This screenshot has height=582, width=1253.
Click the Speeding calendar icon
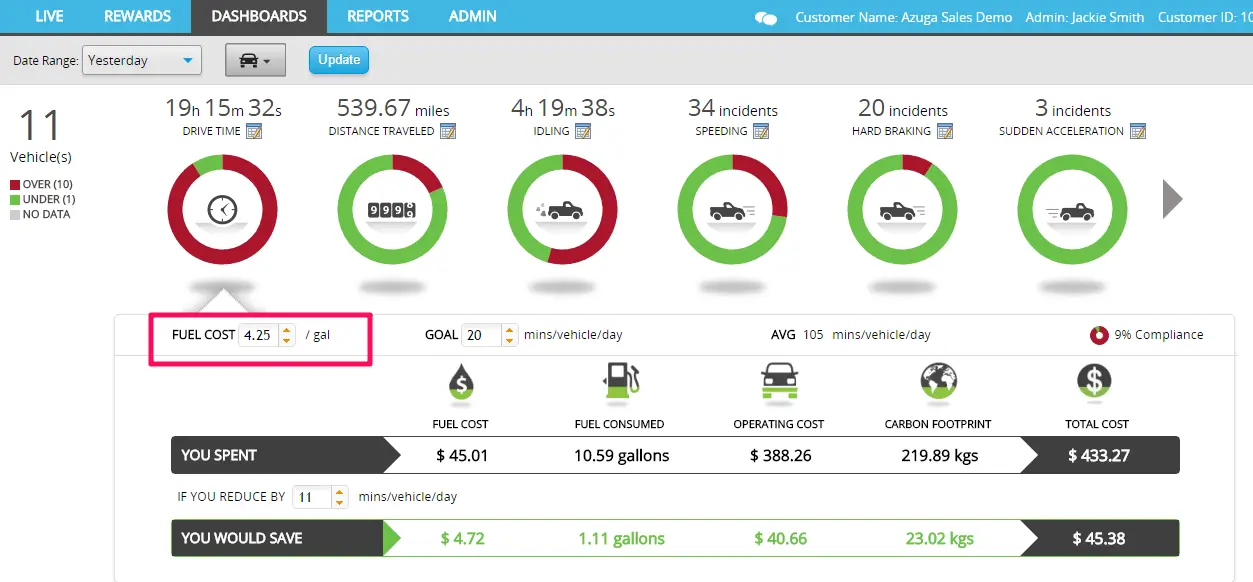(761, 131)
